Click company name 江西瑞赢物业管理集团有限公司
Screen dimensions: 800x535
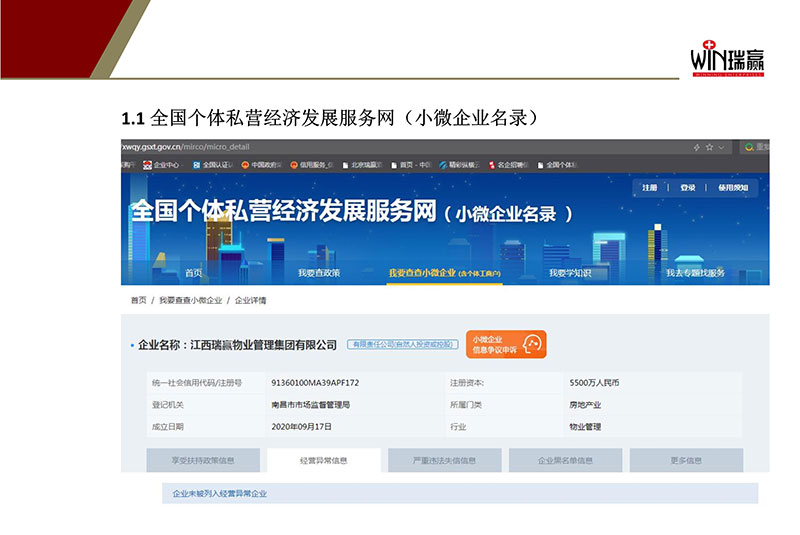pos(263,345)
